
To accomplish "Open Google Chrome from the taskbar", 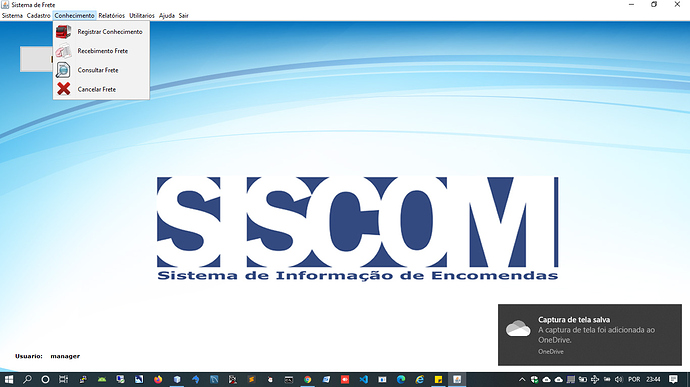I will tap(307, 379).
